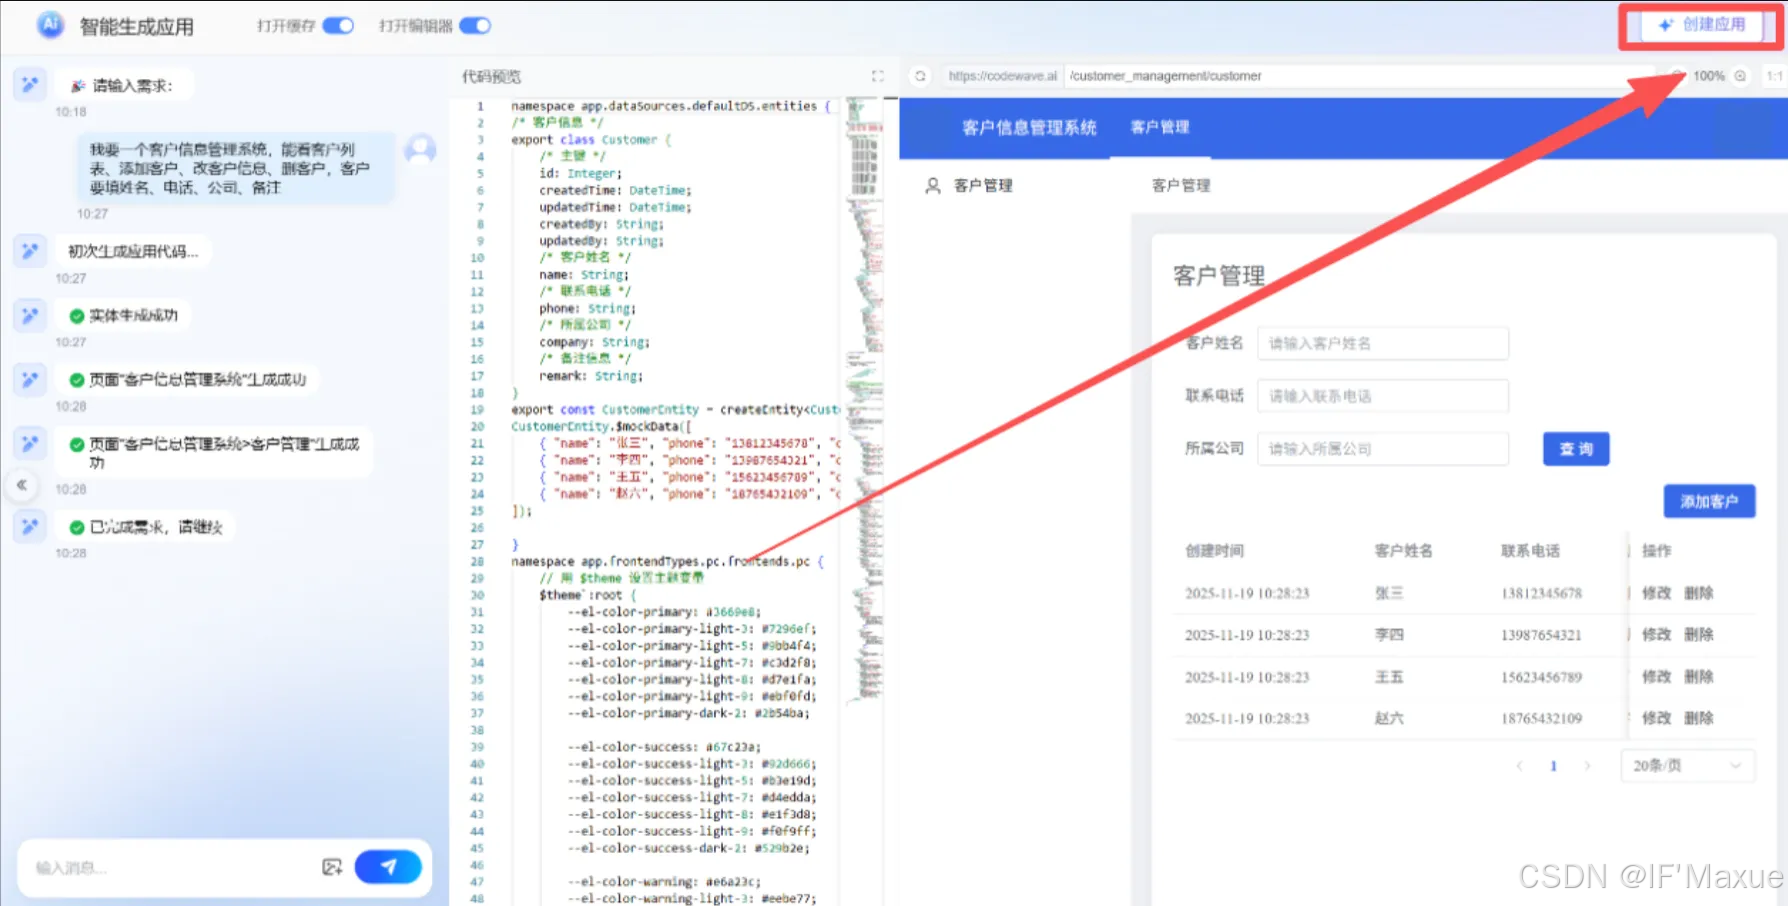The image size is (1788, 906).
Task: Click the user icon beside sidebar 客户管理
Action: pyautogui.click(x=933, y=186)
